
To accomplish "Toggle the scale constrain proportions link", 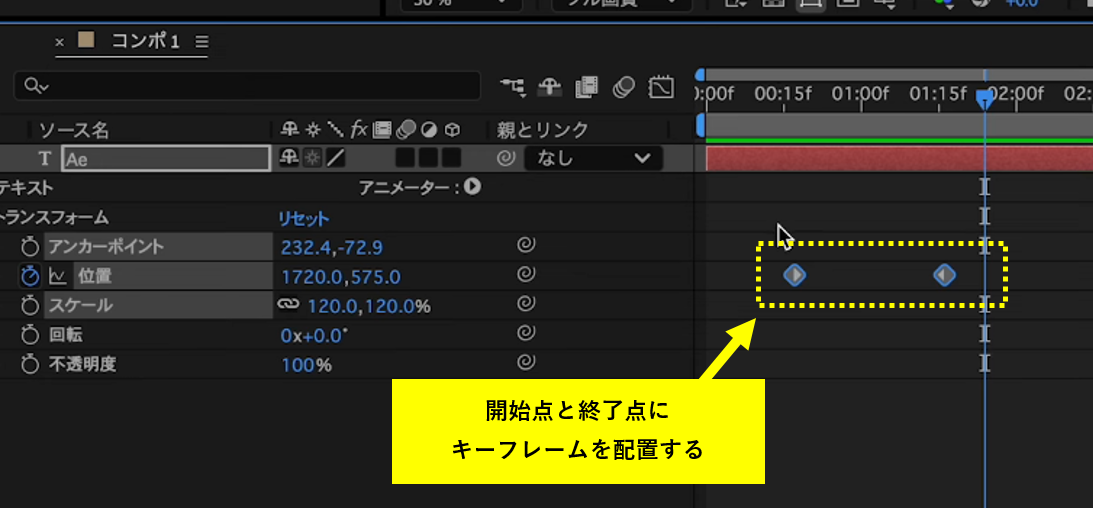I will pyautogui.click(x=287, y=305).
